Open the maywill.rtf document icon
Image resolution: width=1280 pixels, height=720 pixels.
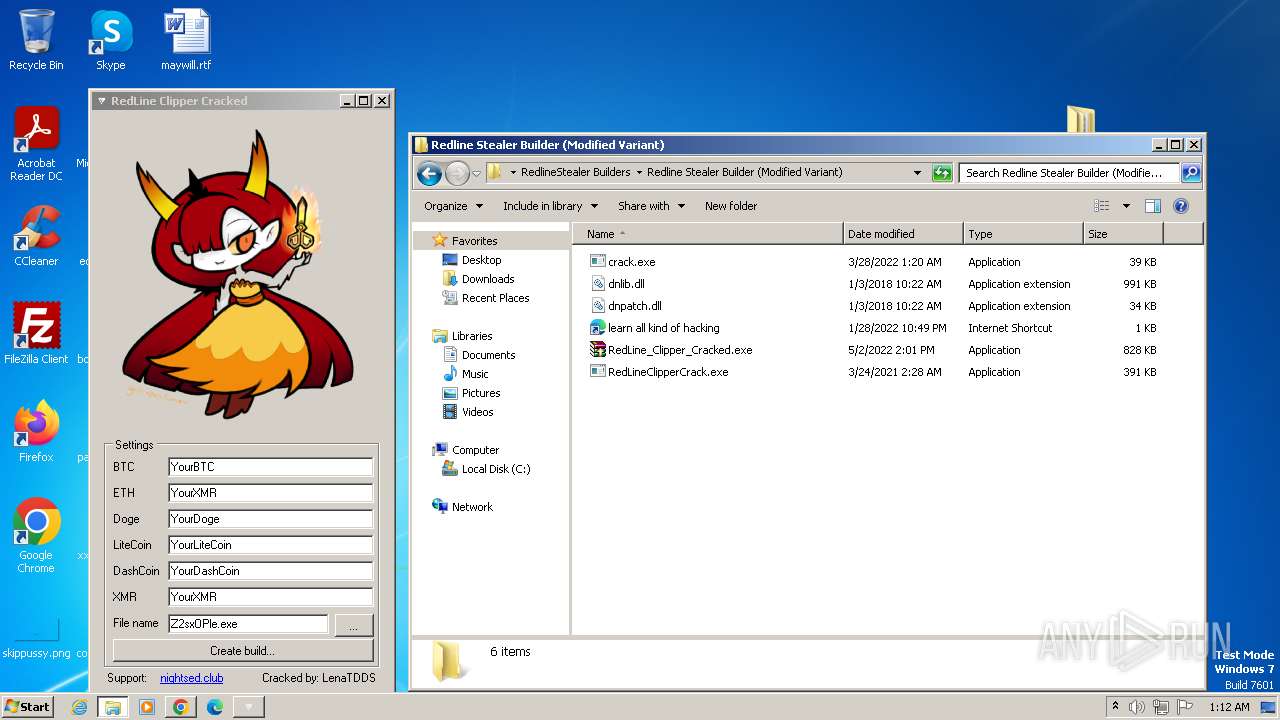pos(186,40)
